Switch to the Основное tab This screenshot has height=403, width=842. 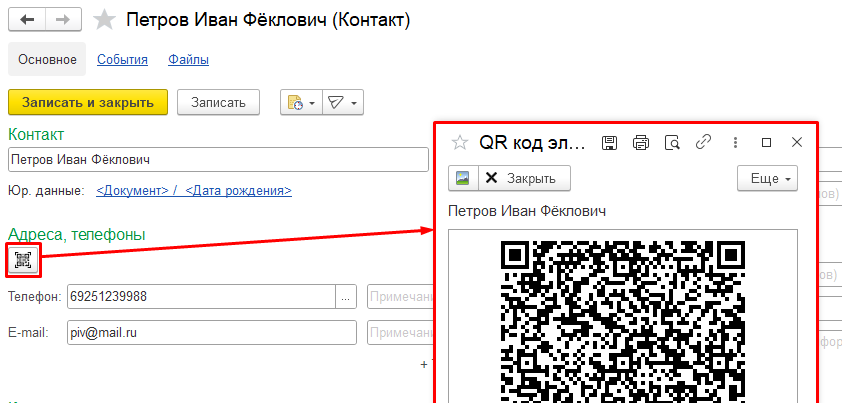[47, 60]
